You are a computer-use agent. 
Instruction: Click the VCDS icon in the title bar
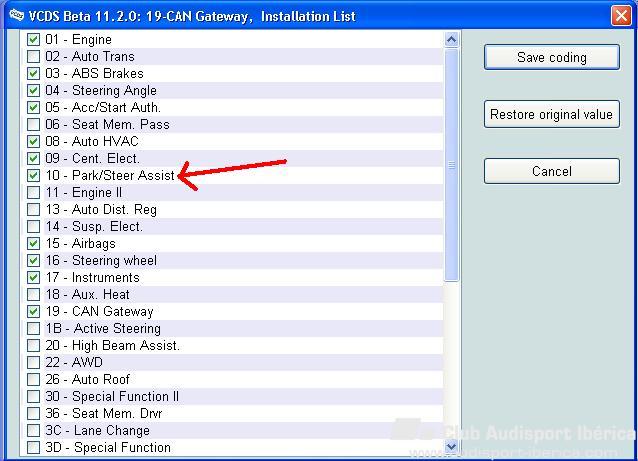(x=17, y=15)
